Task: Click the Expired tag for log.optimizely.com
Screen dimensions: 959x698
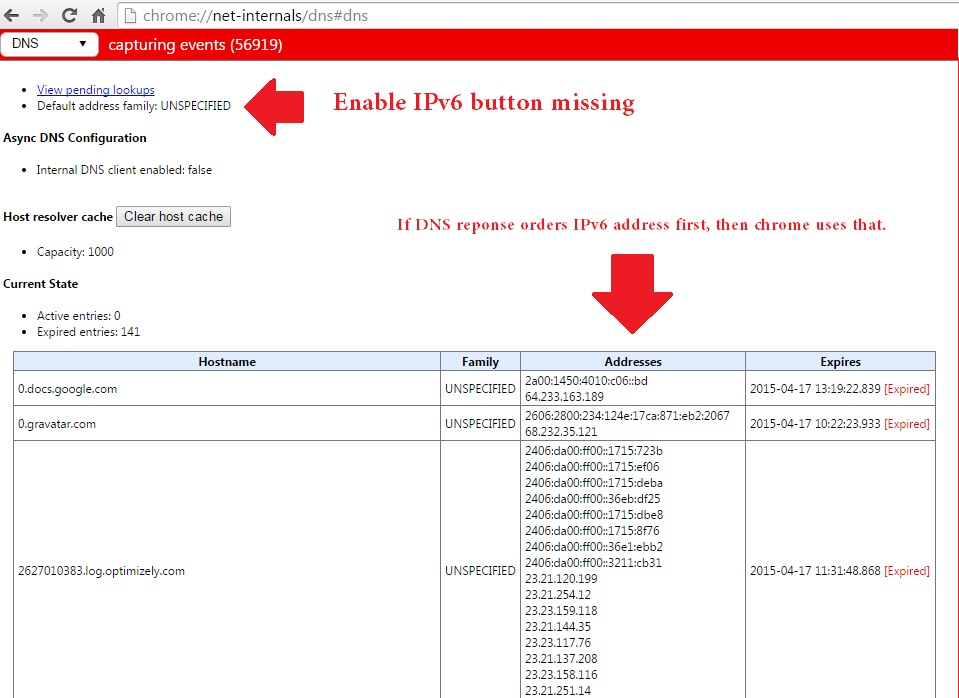Action: point(906,571)
